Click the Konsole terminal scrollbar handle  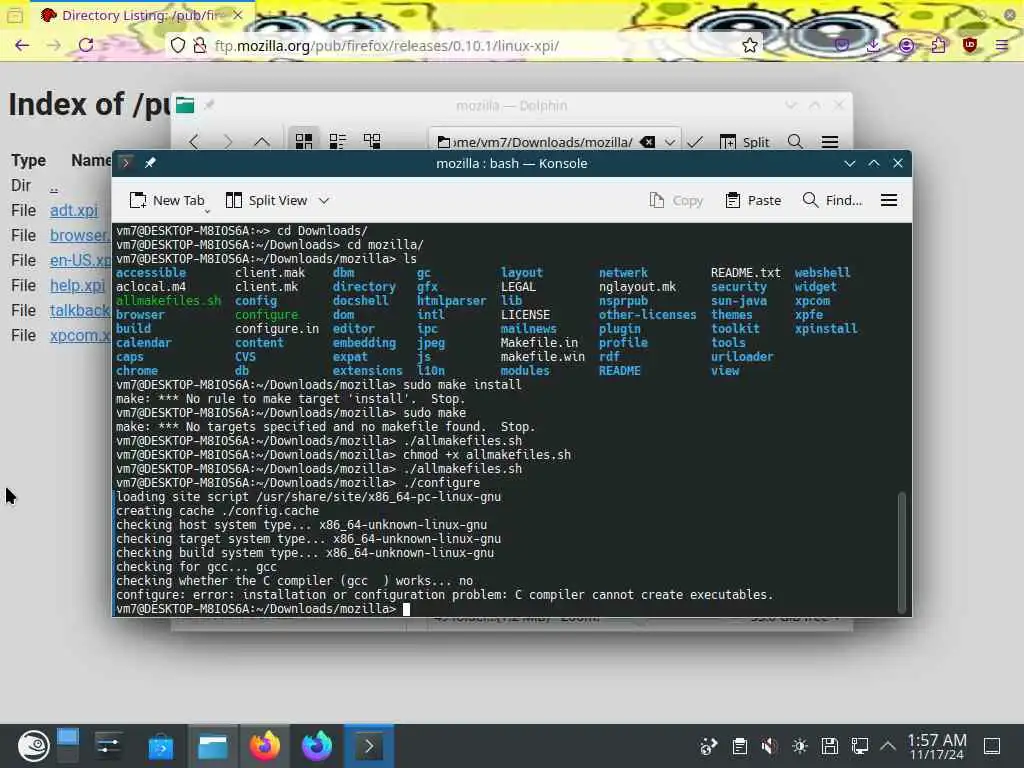pos(902,551)
